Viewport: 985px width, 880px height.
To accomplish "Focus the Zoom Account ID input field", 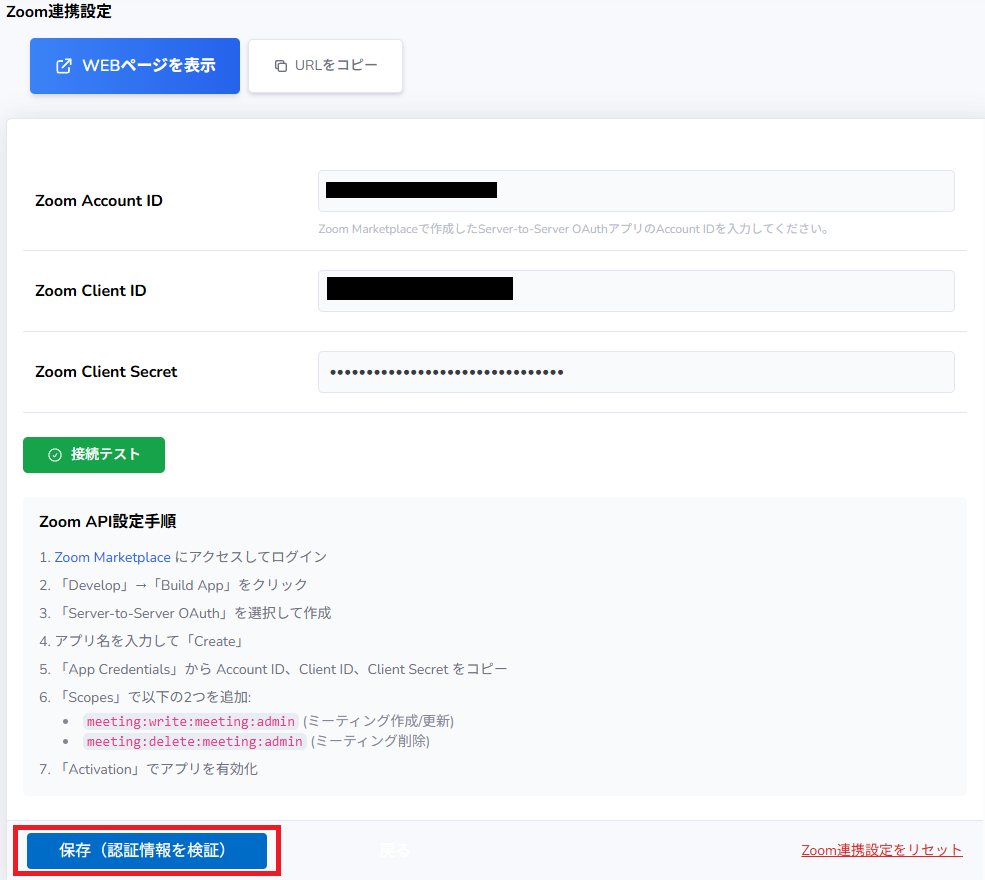I will tap(720, 191).
